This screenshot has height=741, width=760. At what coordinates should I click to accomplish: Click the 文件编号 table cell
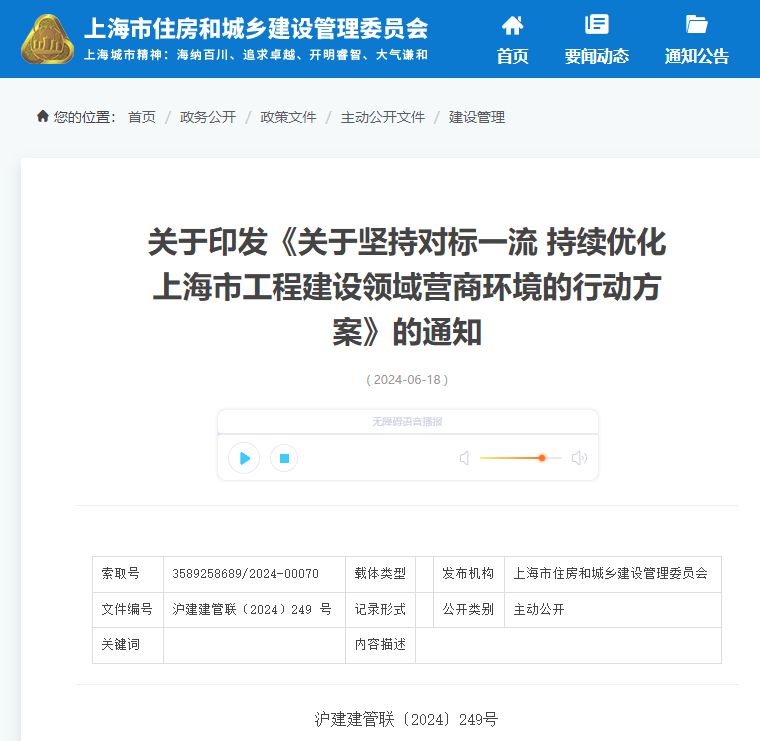[128, 610]
